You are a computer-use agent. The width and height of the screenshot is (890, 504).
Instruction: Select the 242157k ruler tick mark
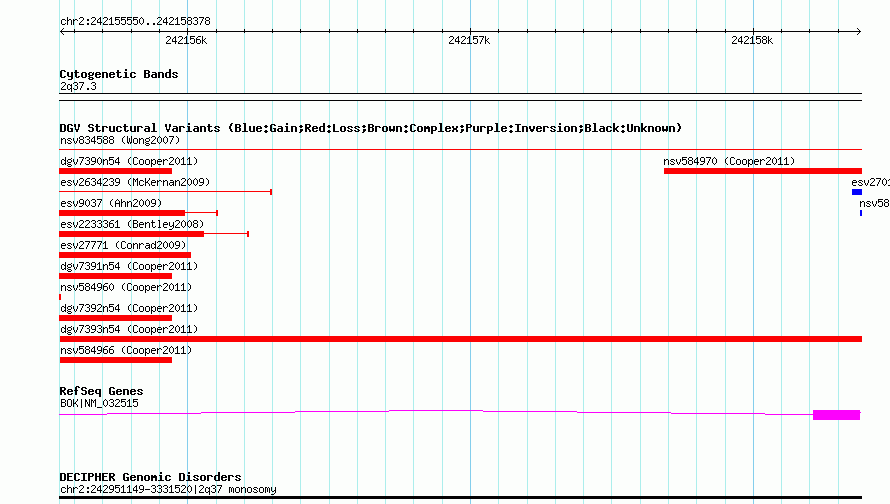471,31
